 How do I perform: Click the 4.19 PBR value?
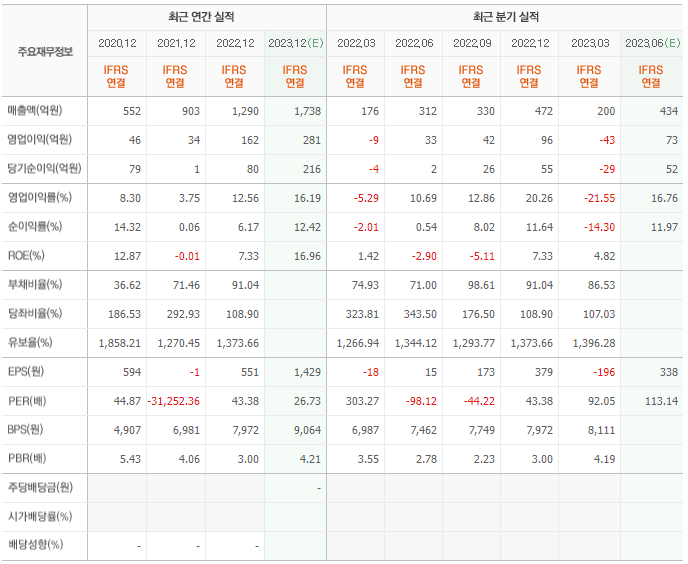point(604,459)
